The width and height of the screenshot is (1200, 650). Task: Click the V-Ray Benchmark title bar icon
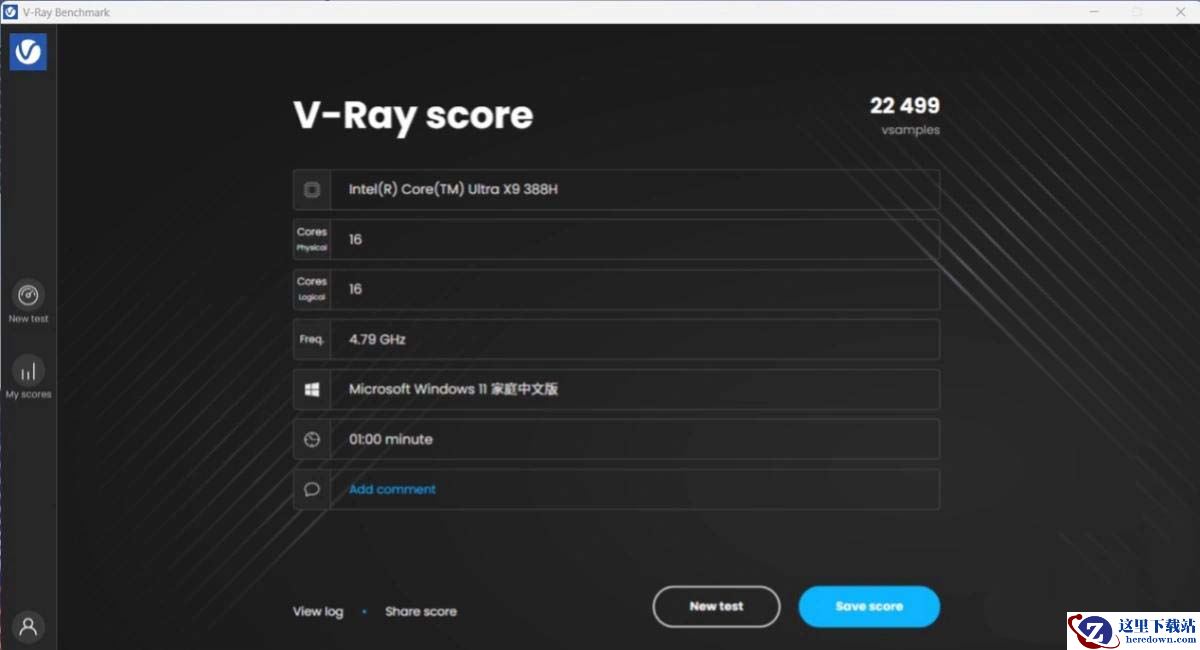tap(11, 12)
